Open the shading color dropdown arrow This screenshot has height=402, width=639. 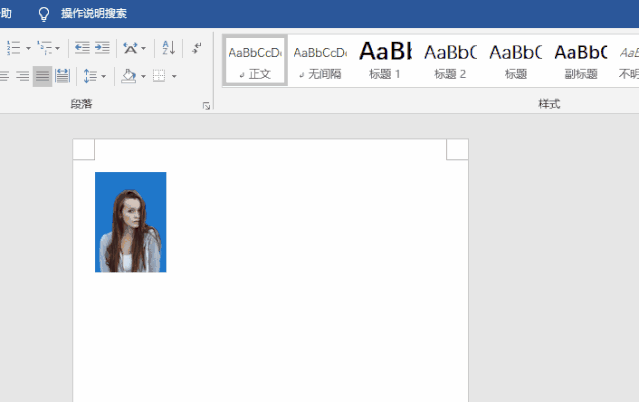coord(143,76)
